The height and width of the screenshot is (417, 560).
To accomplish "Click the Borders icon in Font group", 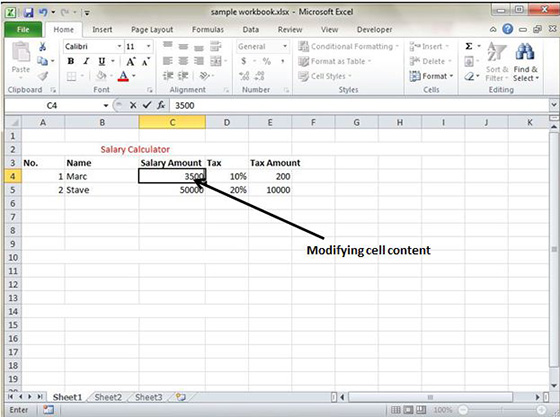I will click(71, 76).
